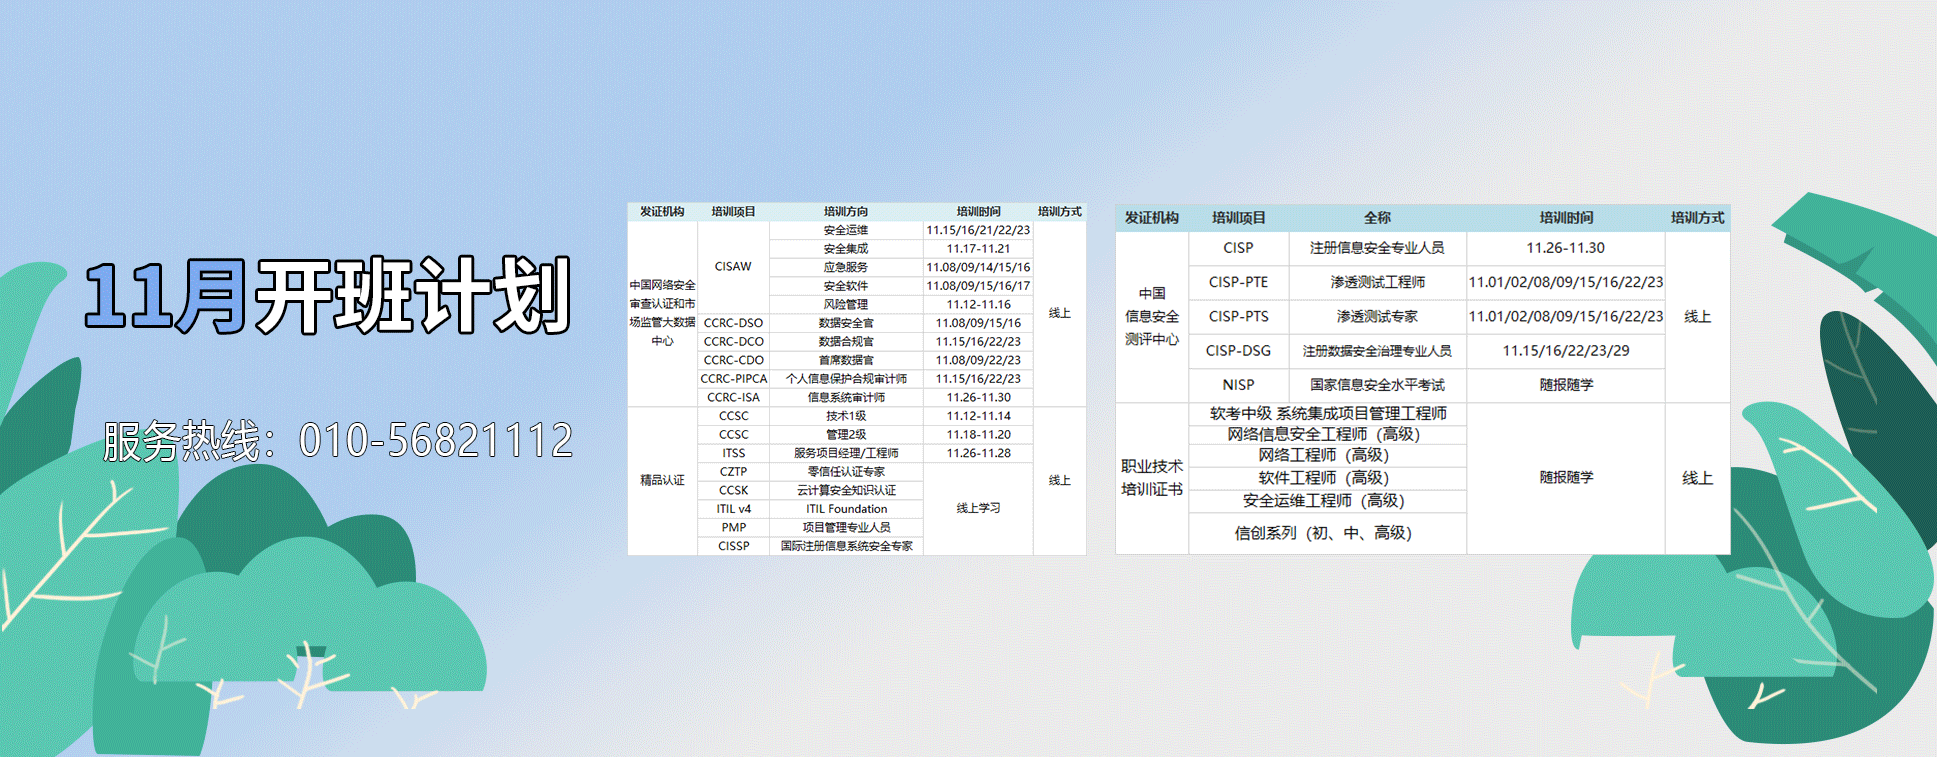Click the CISP-DSG cell
1937x757 pixels.
1238,351
